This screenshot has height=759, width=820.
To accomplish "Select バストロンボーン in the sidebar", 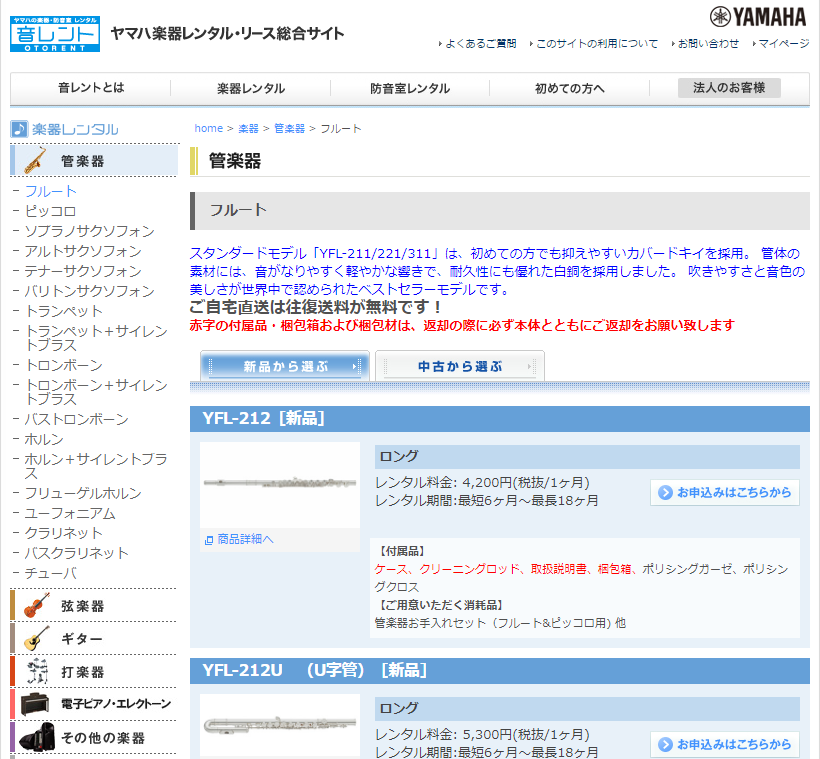I will (x=76, y=420).
